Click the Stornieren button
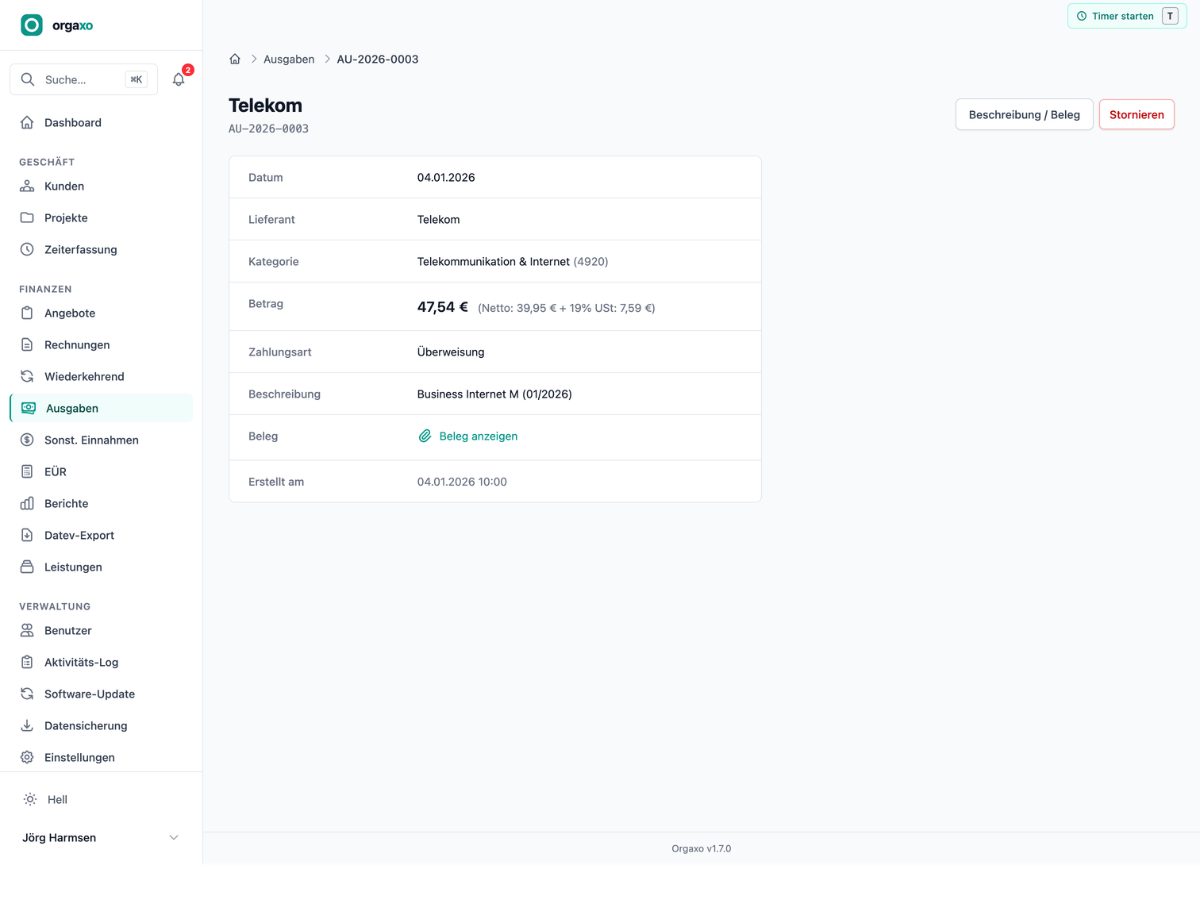The width and height of the screenshot is (1200, 900). tap(1136, 114)
